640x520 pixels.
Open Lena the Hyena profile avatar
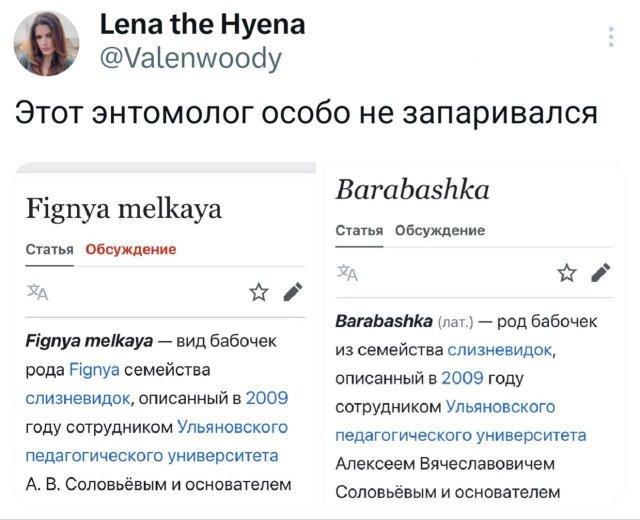click(x=47, y=43)
